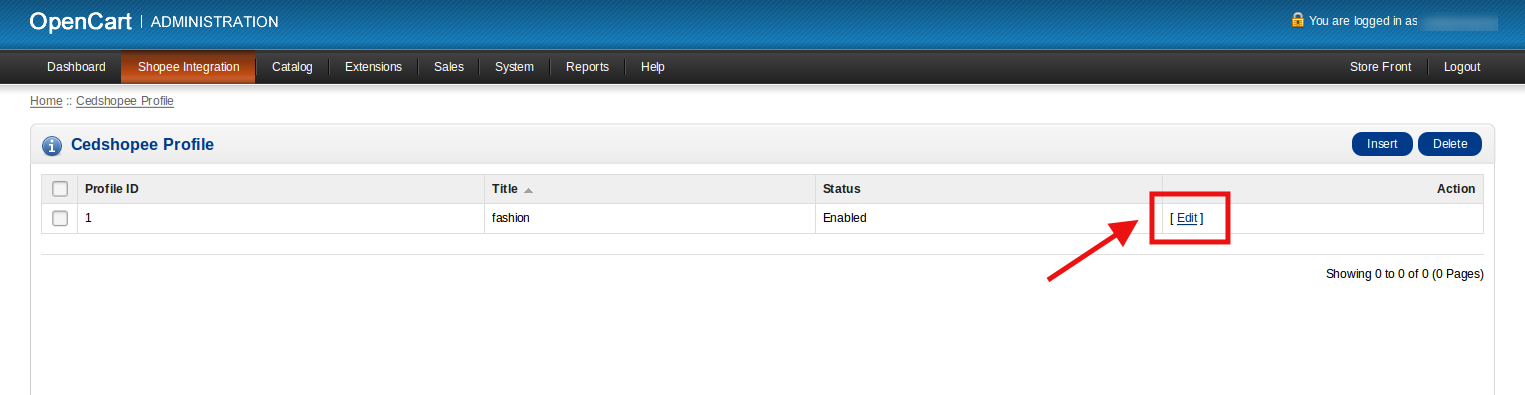Click Cedshopee Profile breadcrumb link
Image resolution: width=1525 pixels, height=395 pixels.
[x=125, y=101]
